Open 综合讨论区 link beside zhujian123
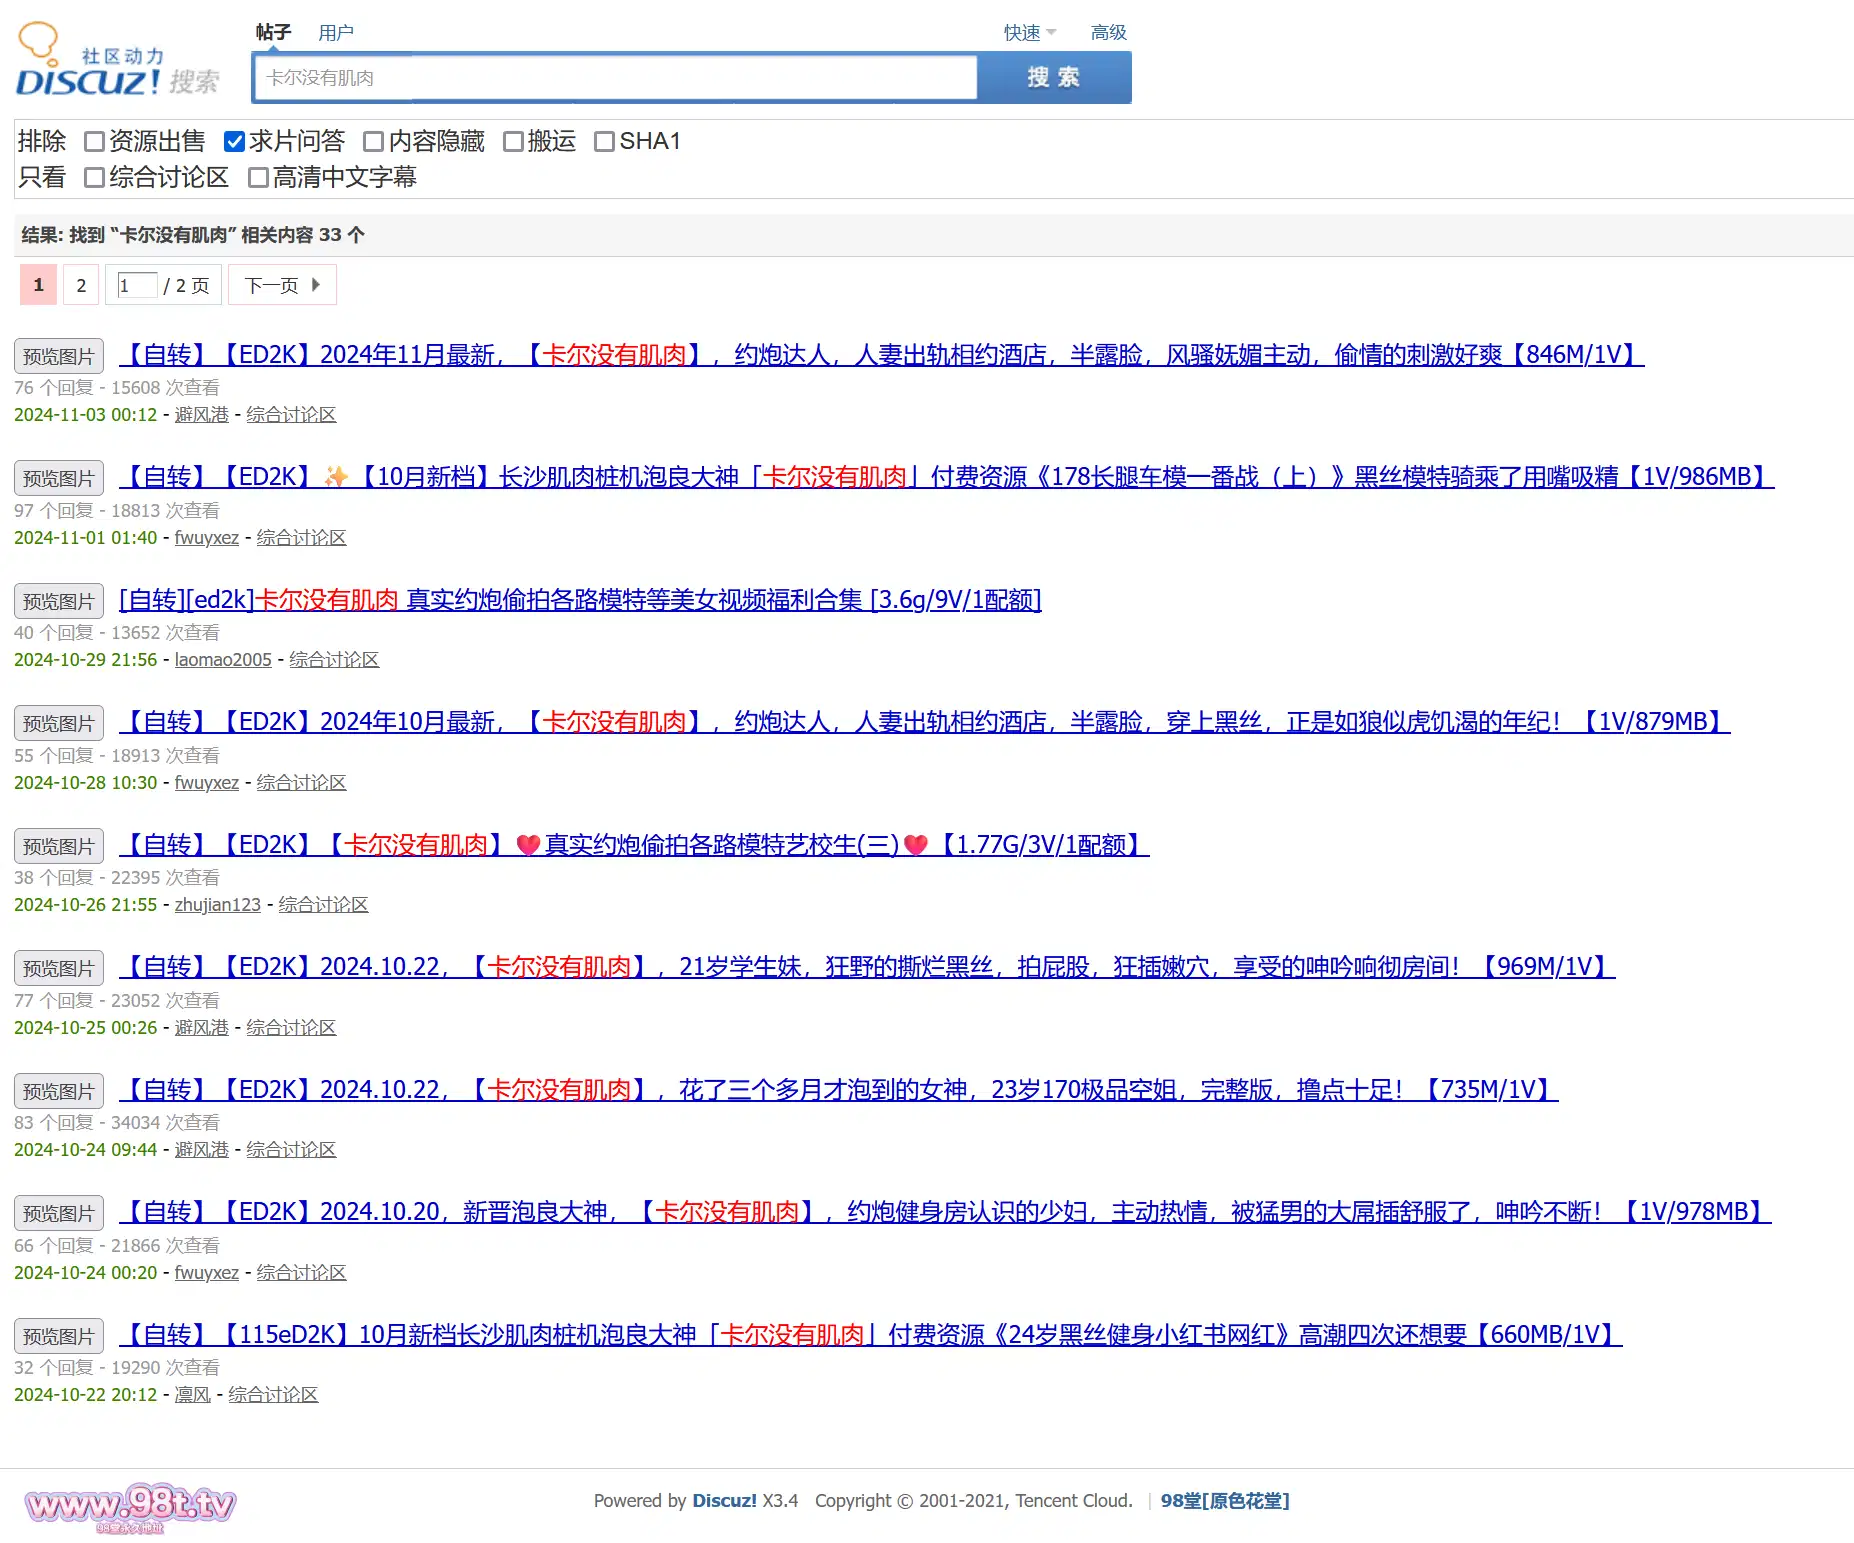This screenshot has width=1854, height=1543. (x=323, y=905)
